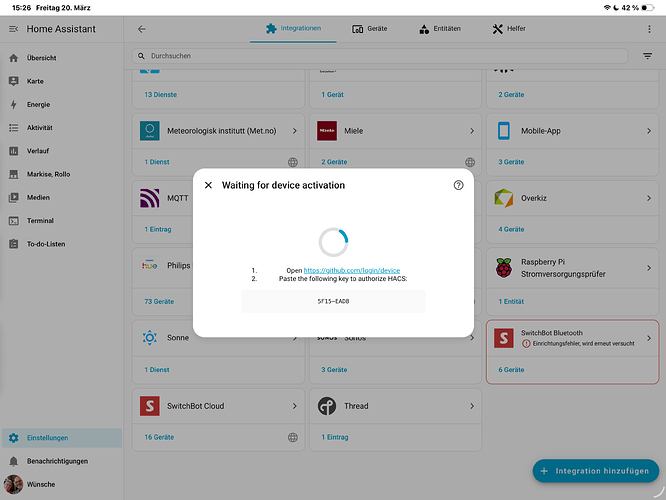Open 1 Dienst under Sonne
This screenshot has width=666, height=500.
tap(157, 370)
